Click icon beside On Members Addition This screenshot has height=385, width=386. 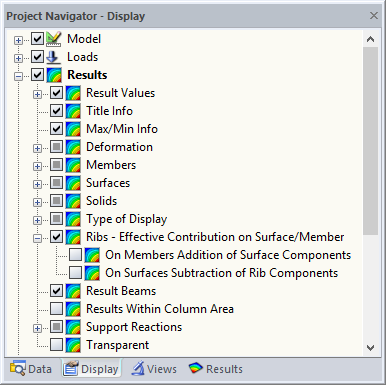[x=92, y=255]
